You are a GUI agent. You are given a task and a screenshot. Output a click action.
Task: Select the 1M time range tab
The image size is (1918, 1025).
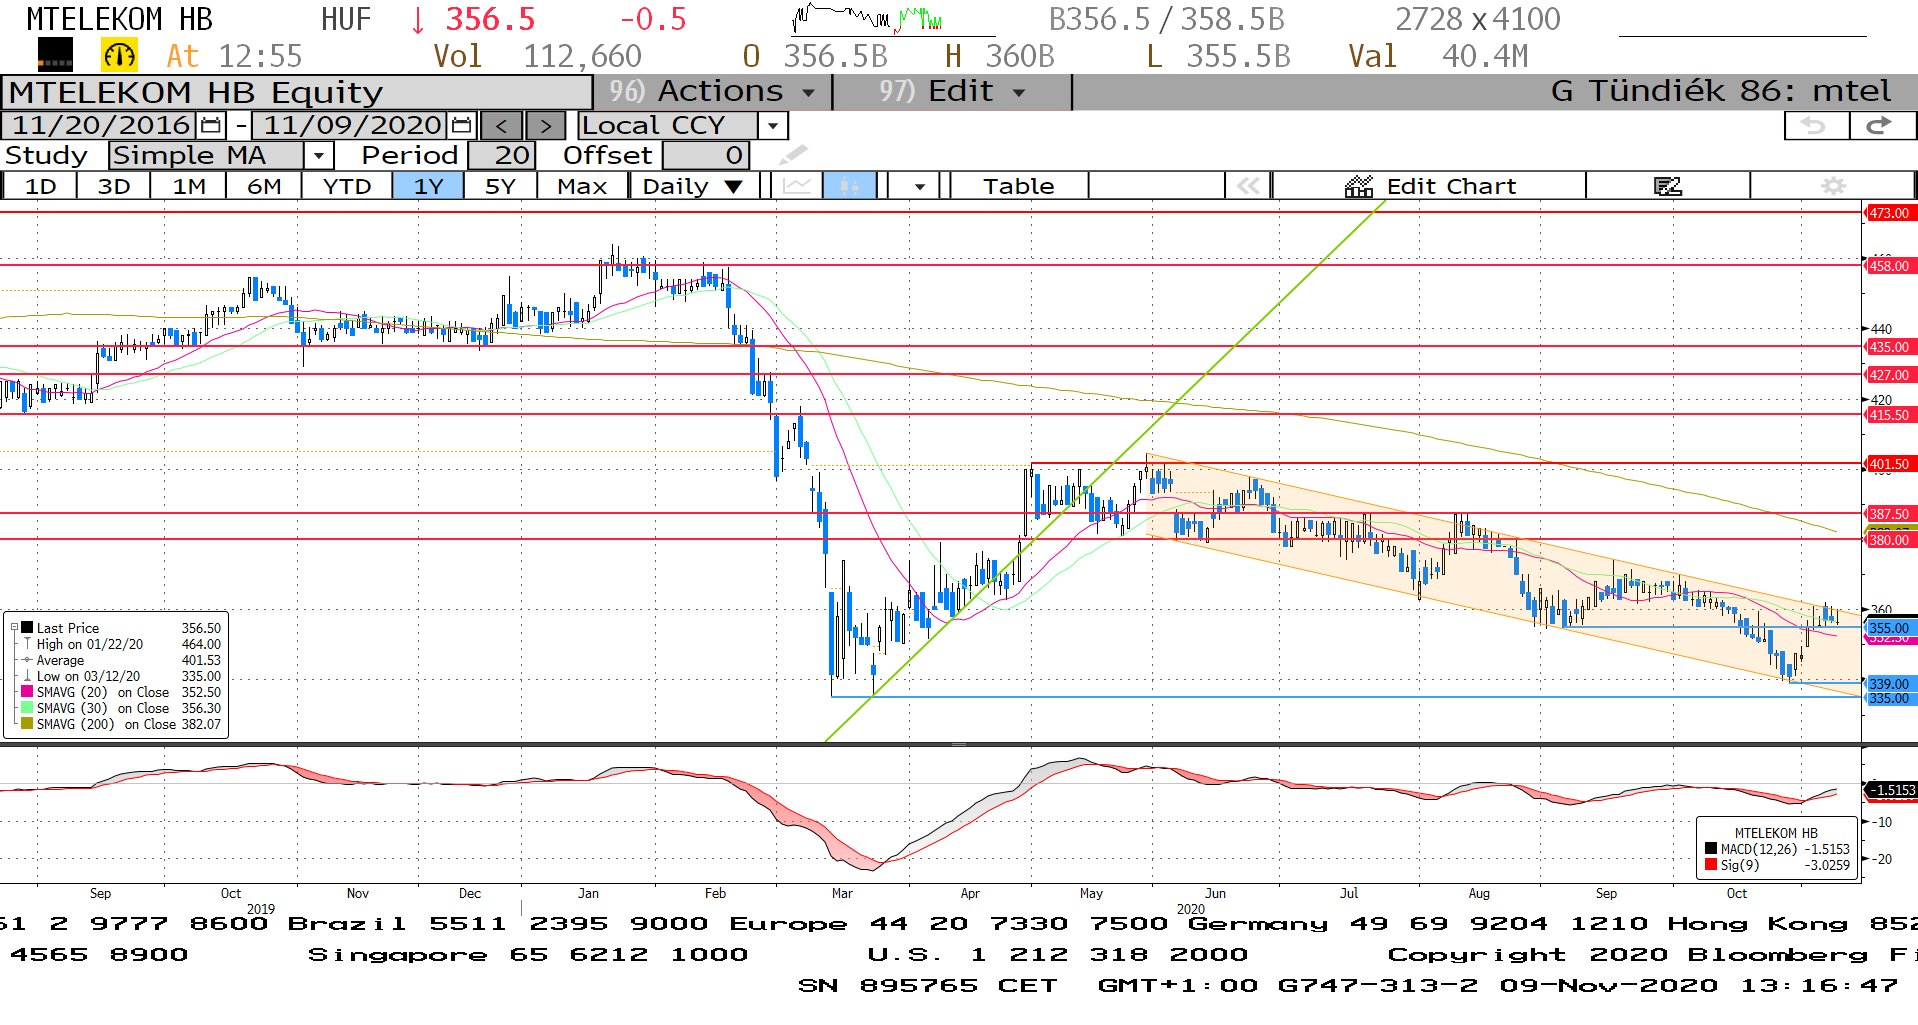[x=189, y=186]
